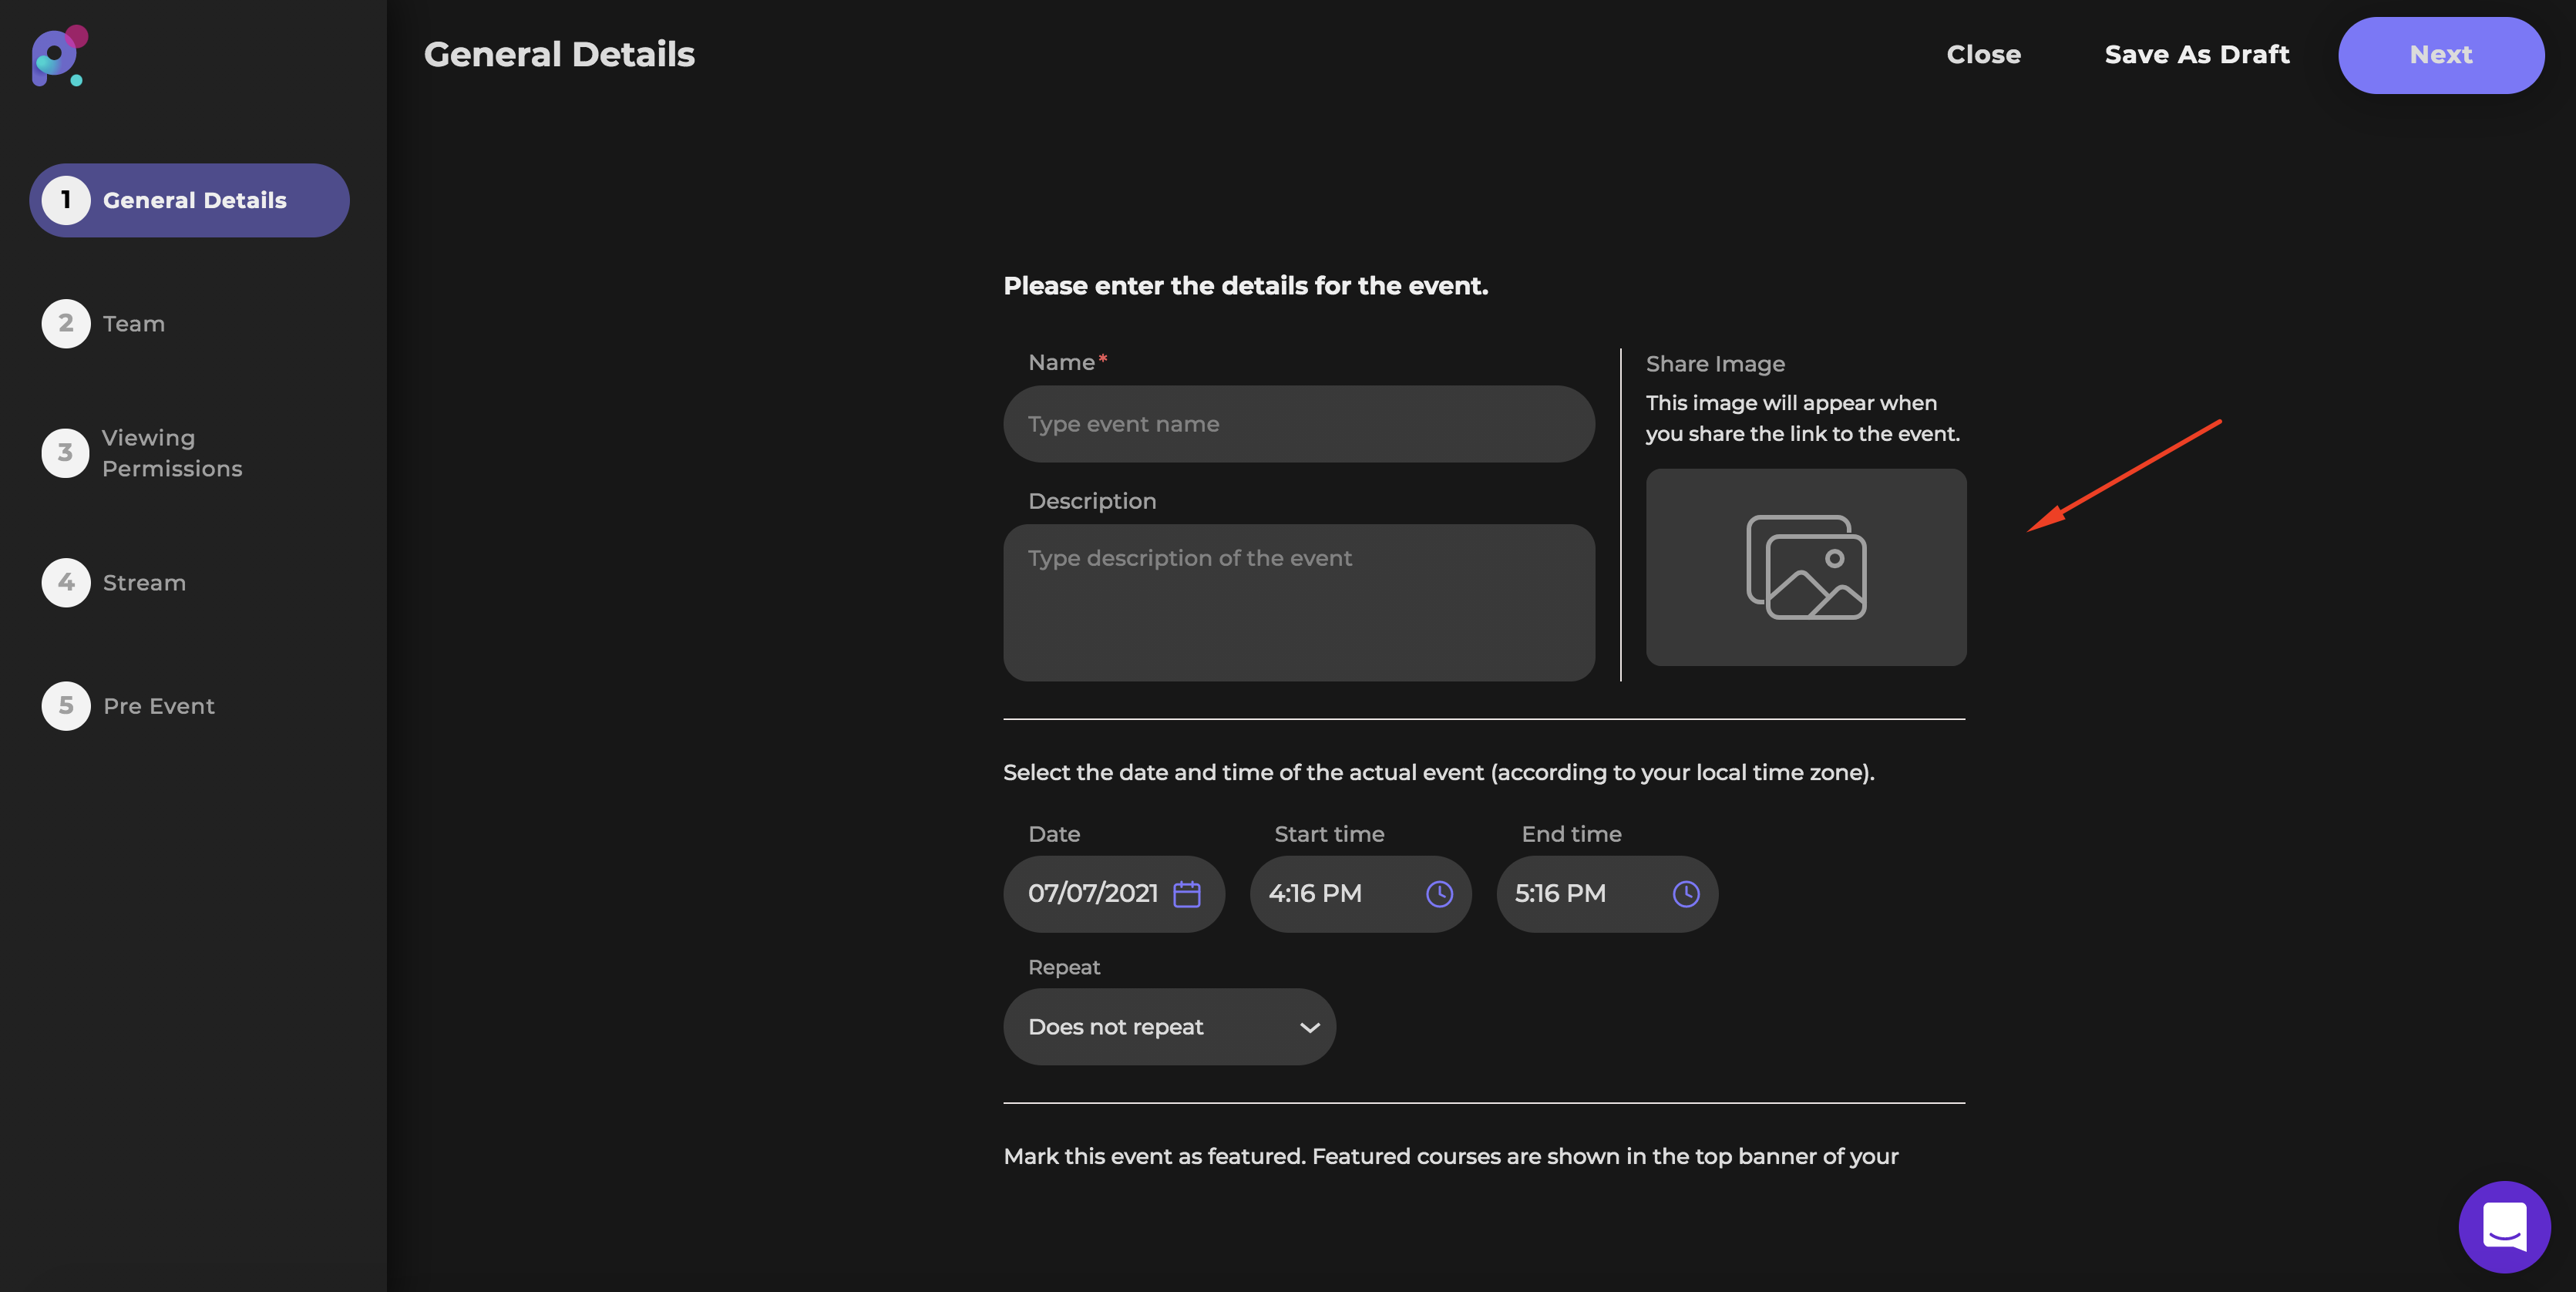Click the Close button
The image size is (2576, 1292).
point(1983,55)
